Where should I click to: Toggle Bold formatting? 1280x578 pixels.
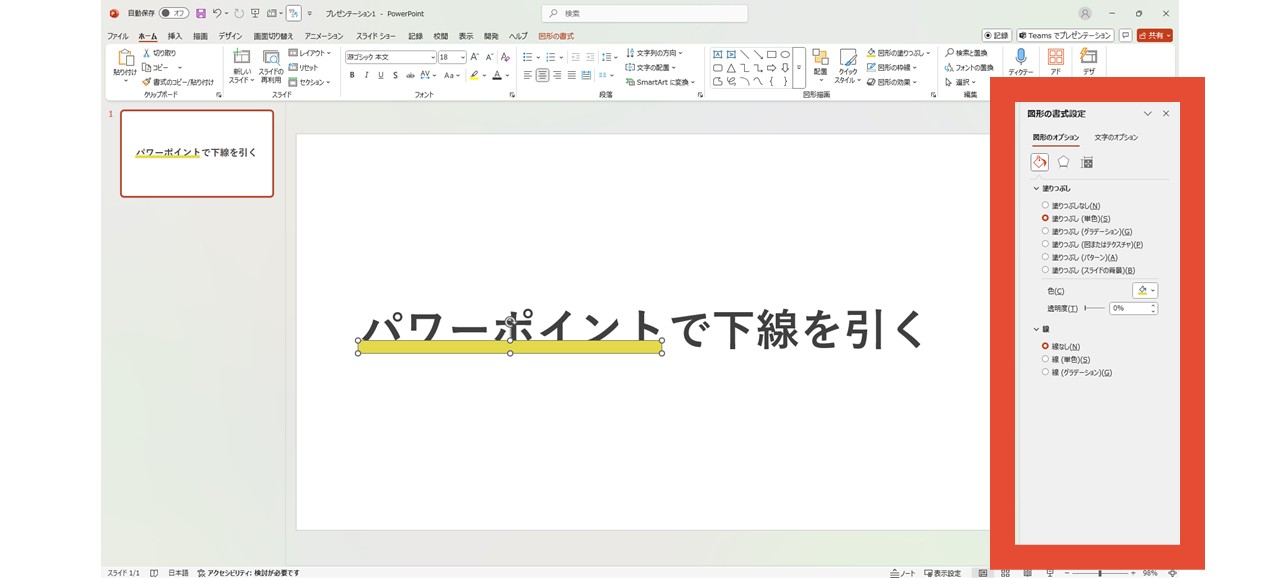[352, 75]
